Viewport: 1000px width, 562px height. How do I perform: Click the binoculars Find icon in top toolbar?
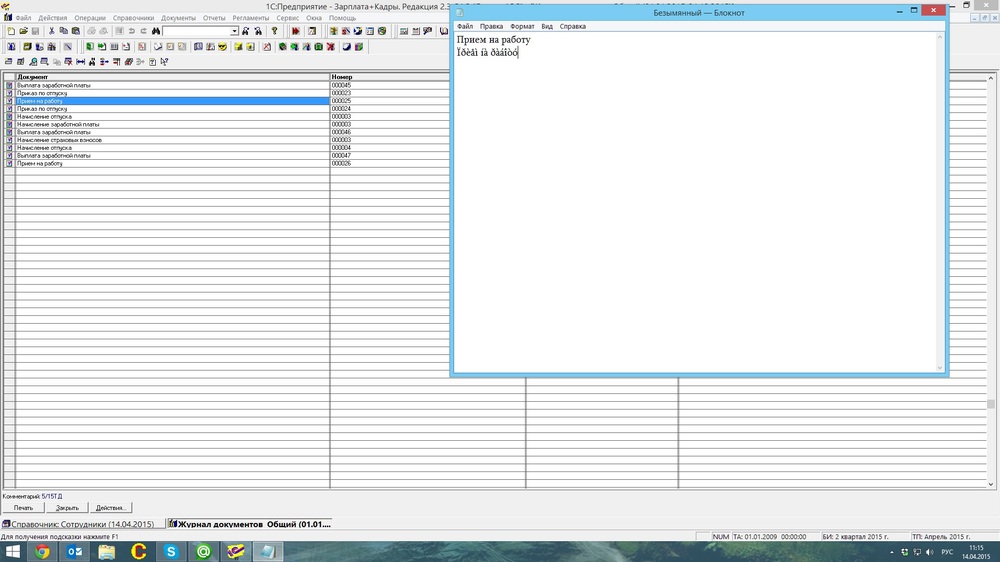(156, 31)
